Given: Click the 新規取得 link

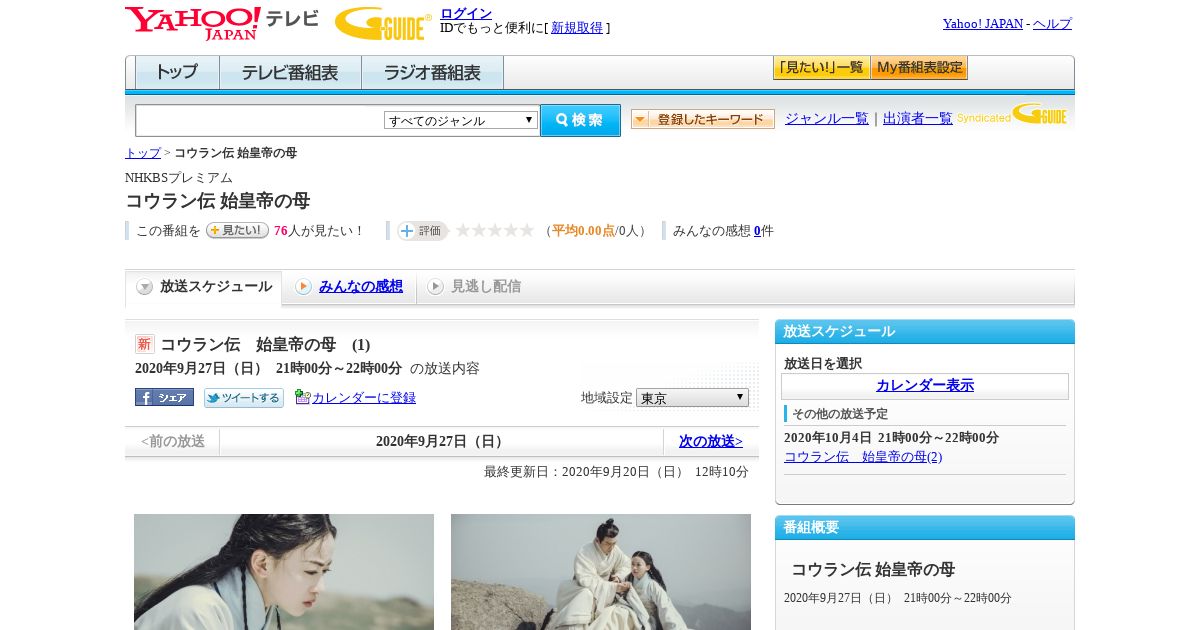Looking at the screenshot, I should coord(577,28).
